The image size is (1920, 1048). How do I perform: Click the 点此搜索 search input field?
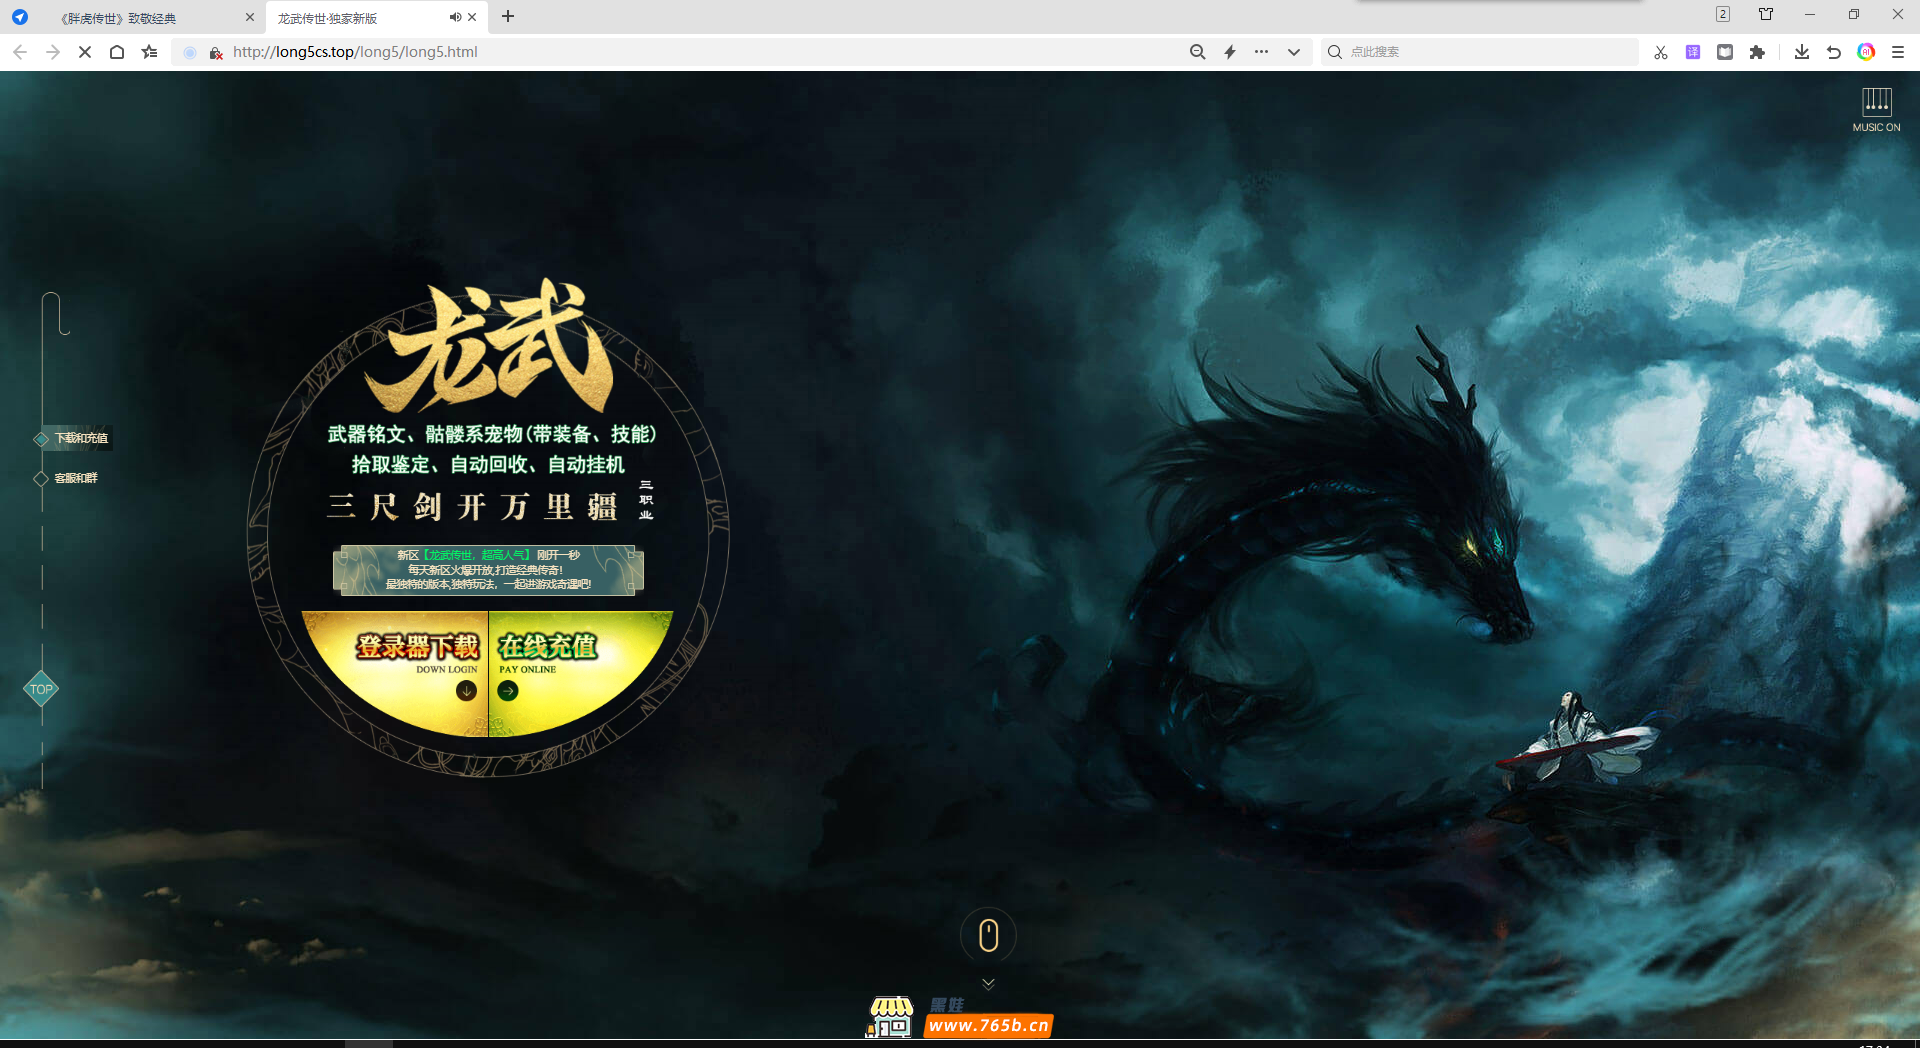click(x=1480, y=52)
